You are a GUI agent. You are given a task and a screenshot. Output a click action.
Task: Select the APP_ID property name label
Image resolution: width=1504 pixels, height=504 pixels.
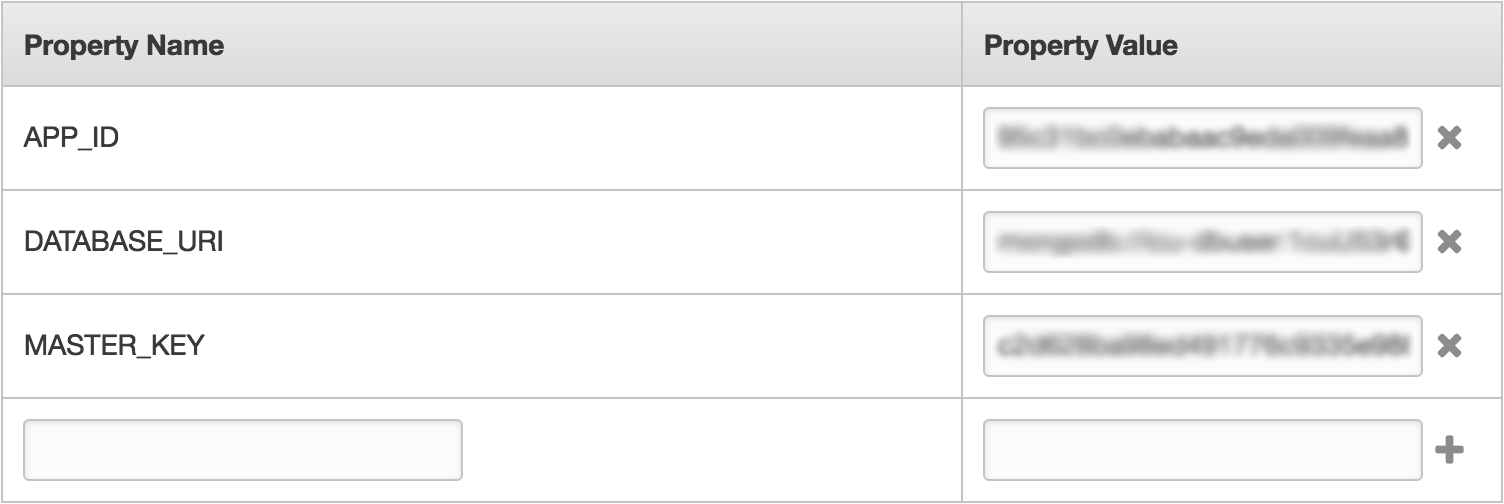coord(71,138)
